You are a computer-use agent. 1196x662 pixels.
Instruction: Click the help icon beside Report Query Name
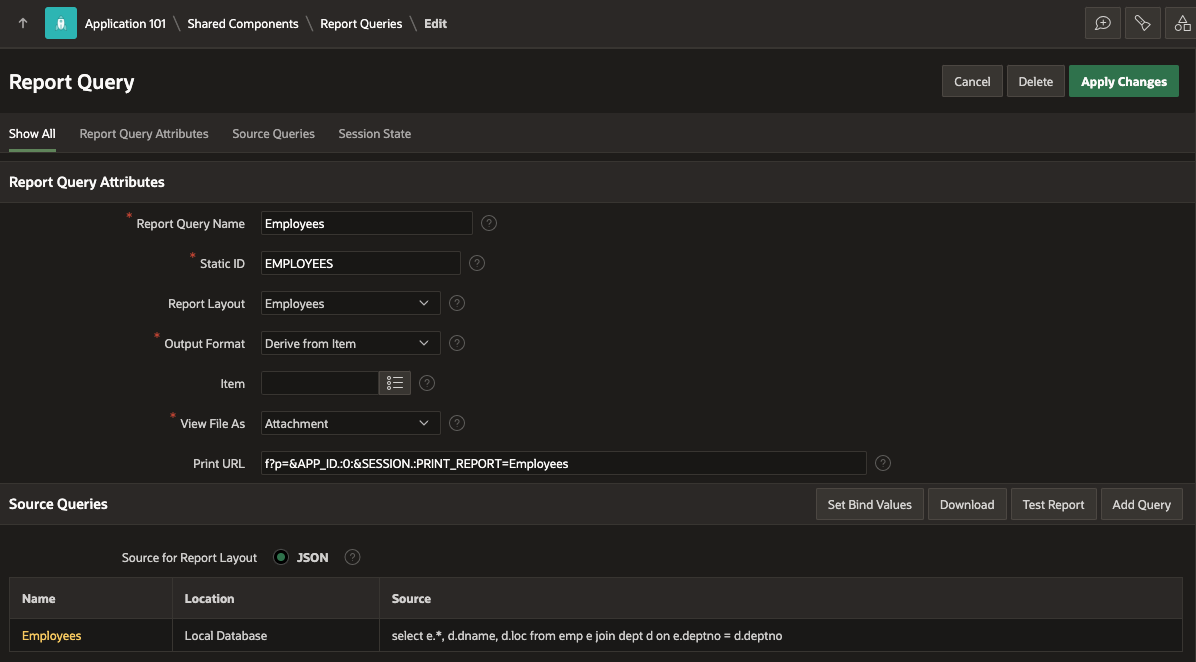(x=489, y=223)
